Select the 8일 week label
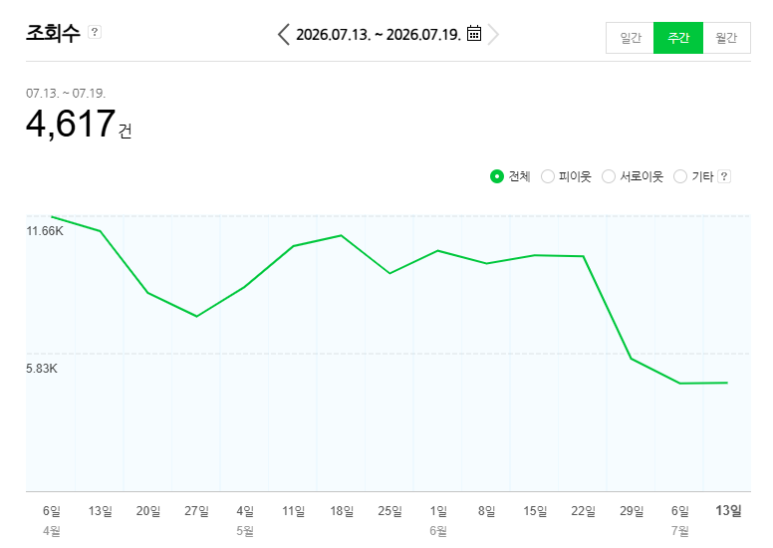The width and height of the screenshot is (773, 548). pos(487,511)
